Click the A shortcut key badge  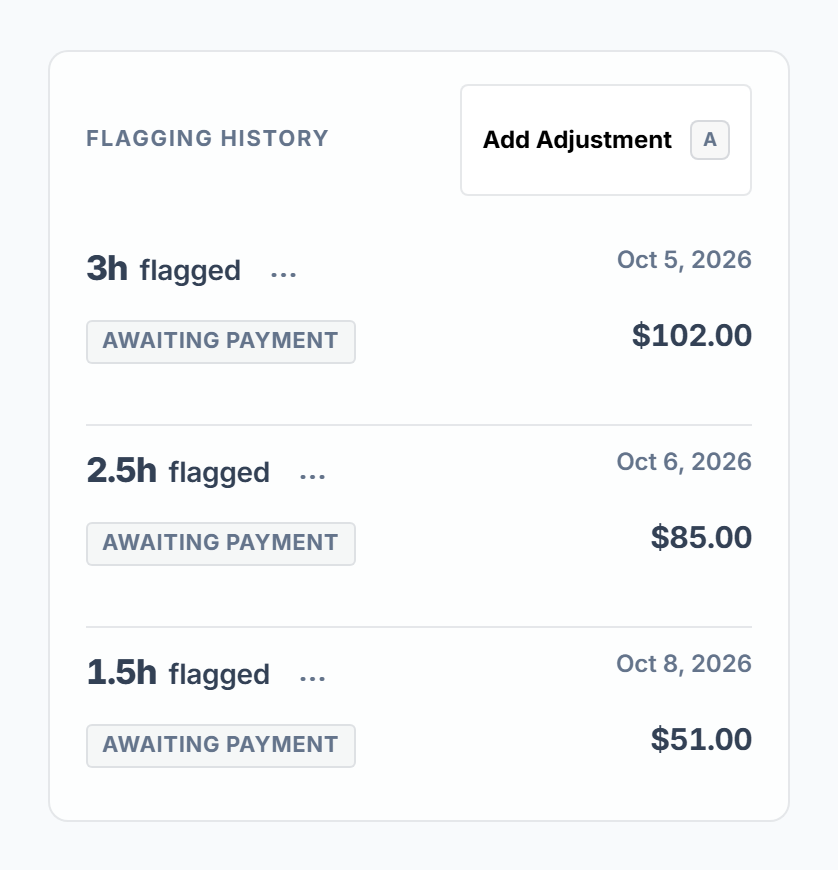tap(709, 140)
